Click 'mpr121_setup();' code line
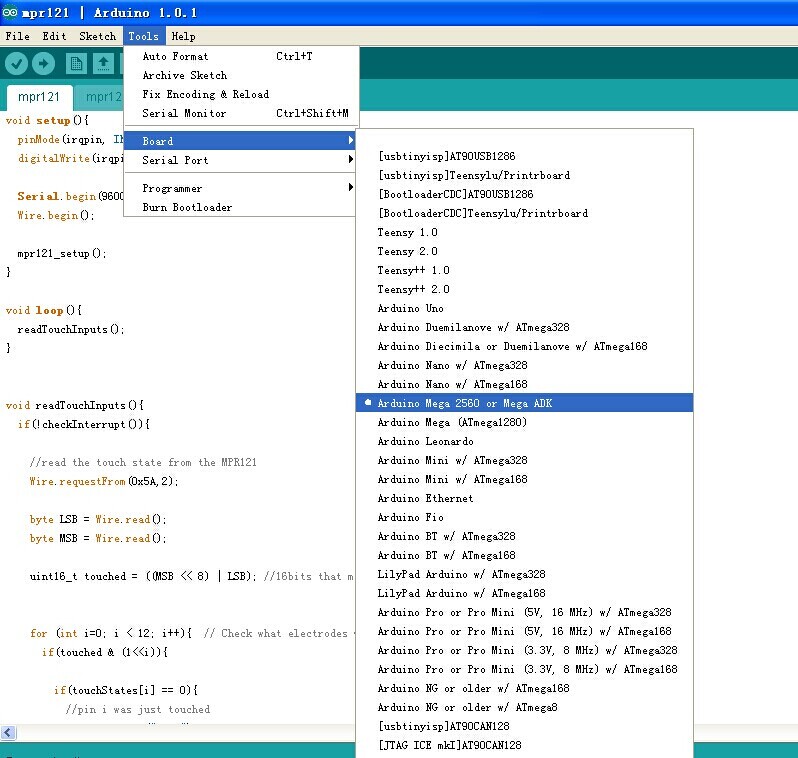The height and width of the screenshot is (758, 798). [x=62, y=254]
